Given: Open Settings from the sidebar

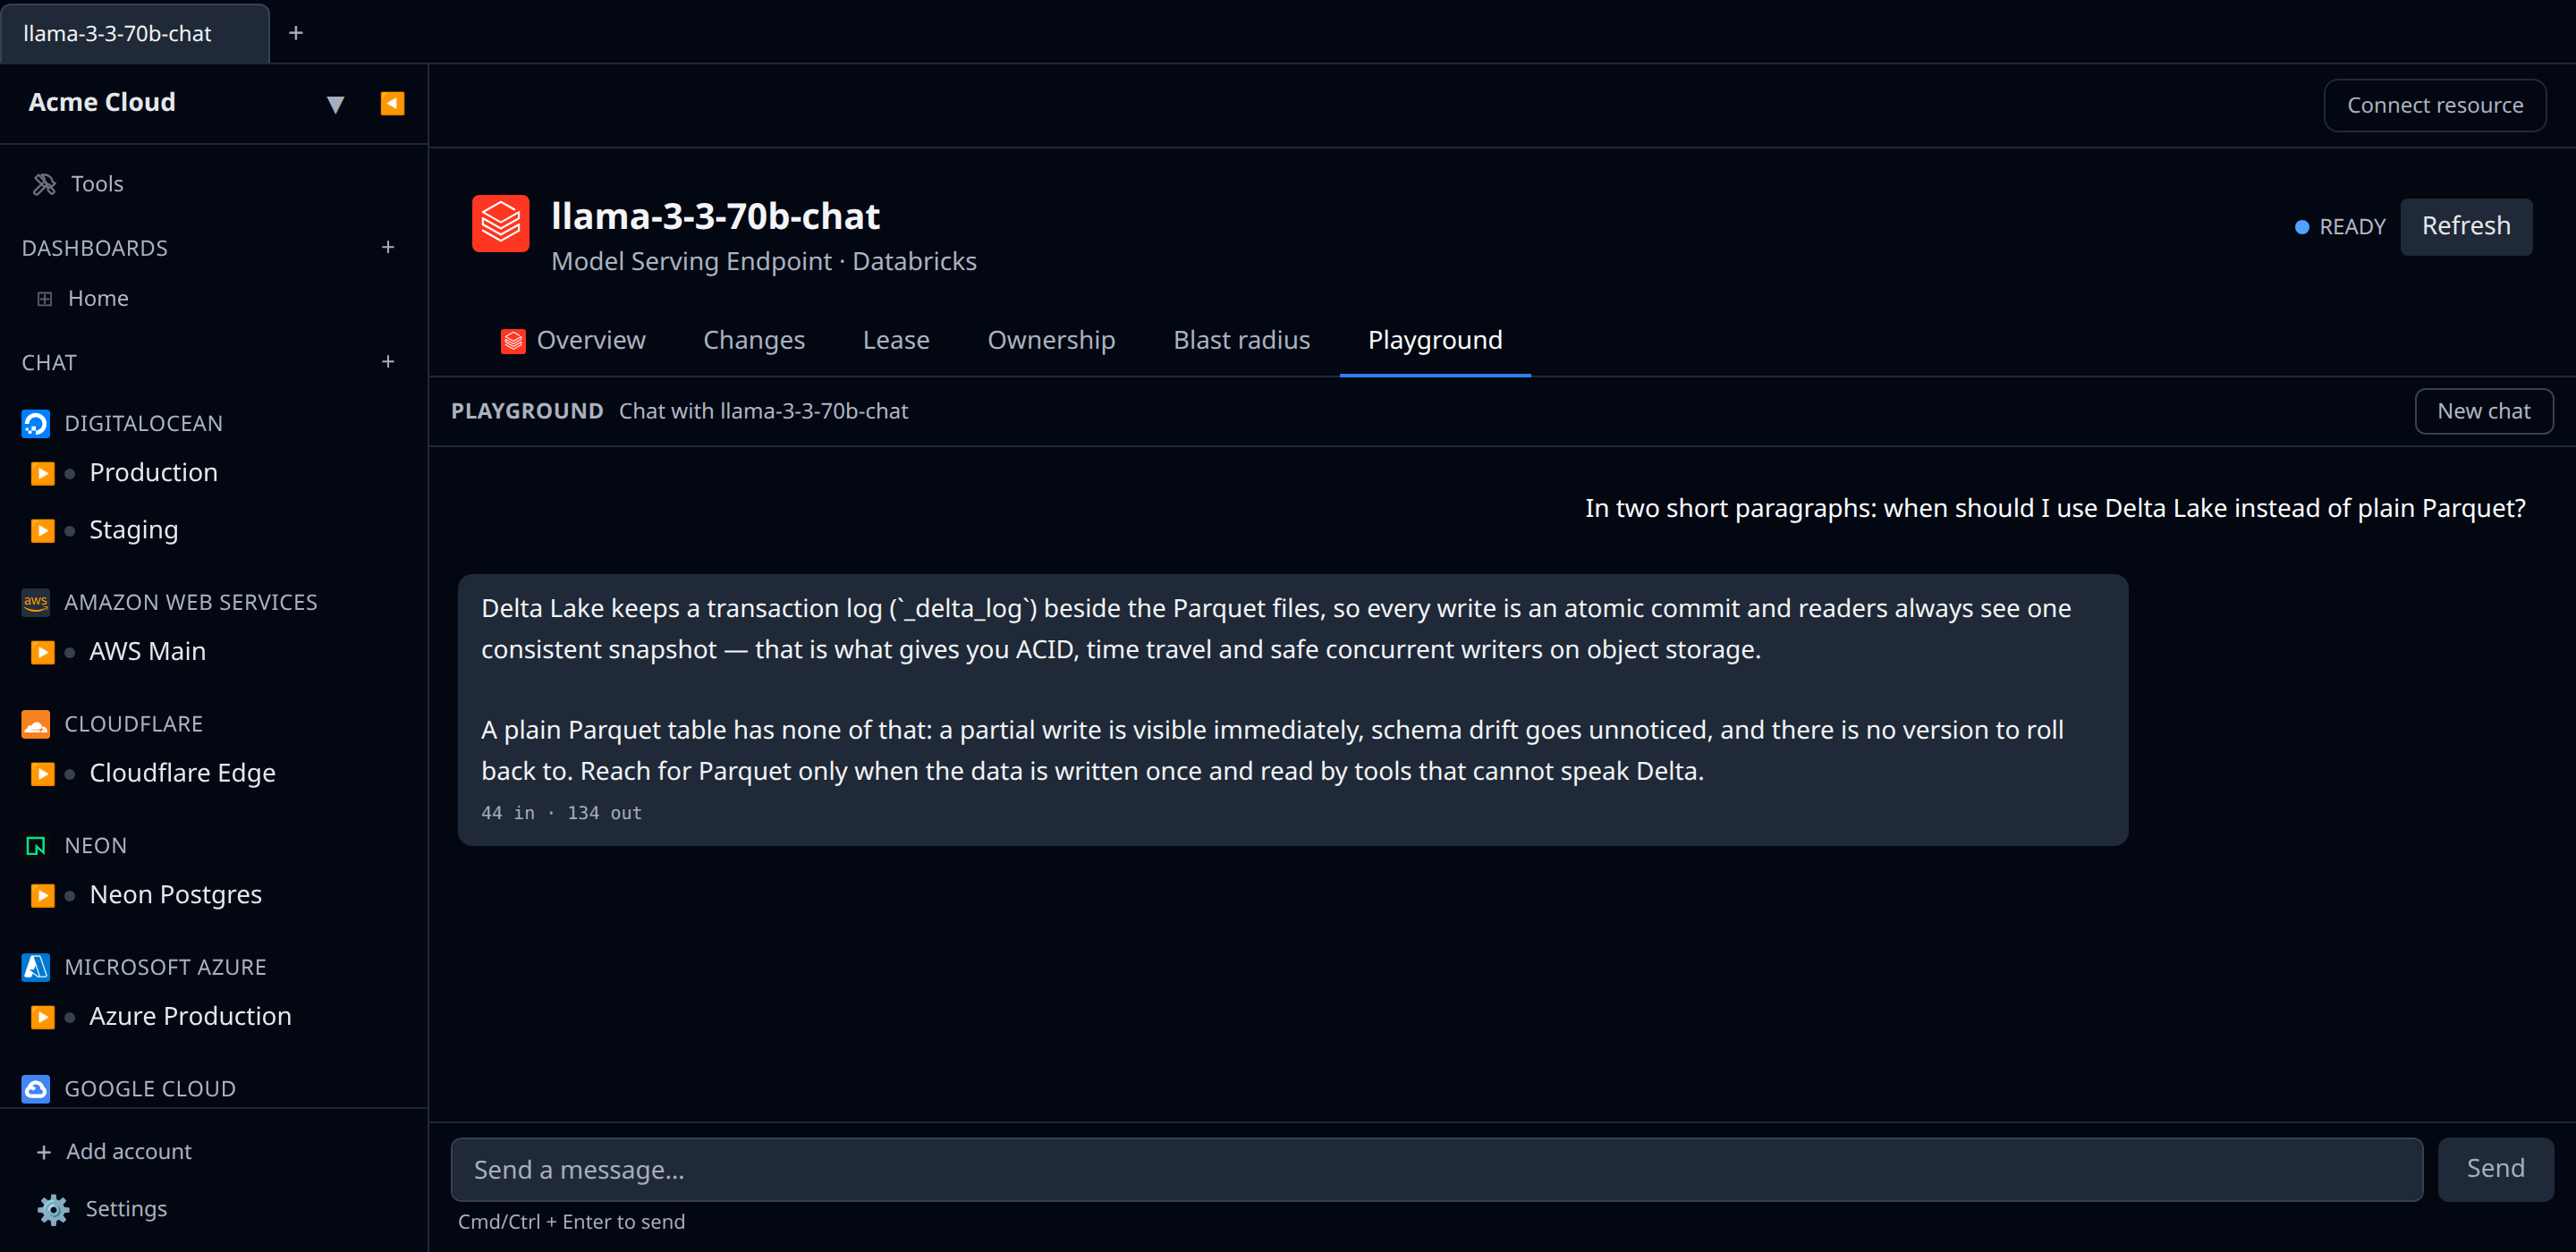Looking at the screenshot, I should (x=126, y=1209).
